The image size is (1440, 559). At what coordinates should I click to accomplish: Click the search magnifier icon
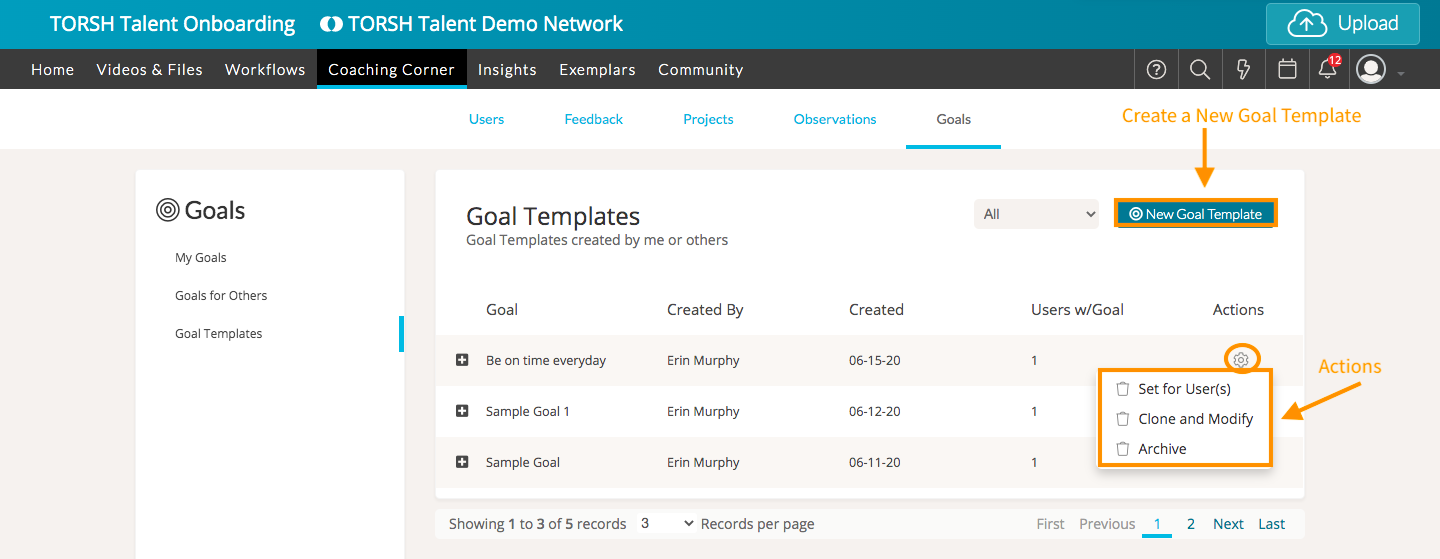coord(1200,69)
